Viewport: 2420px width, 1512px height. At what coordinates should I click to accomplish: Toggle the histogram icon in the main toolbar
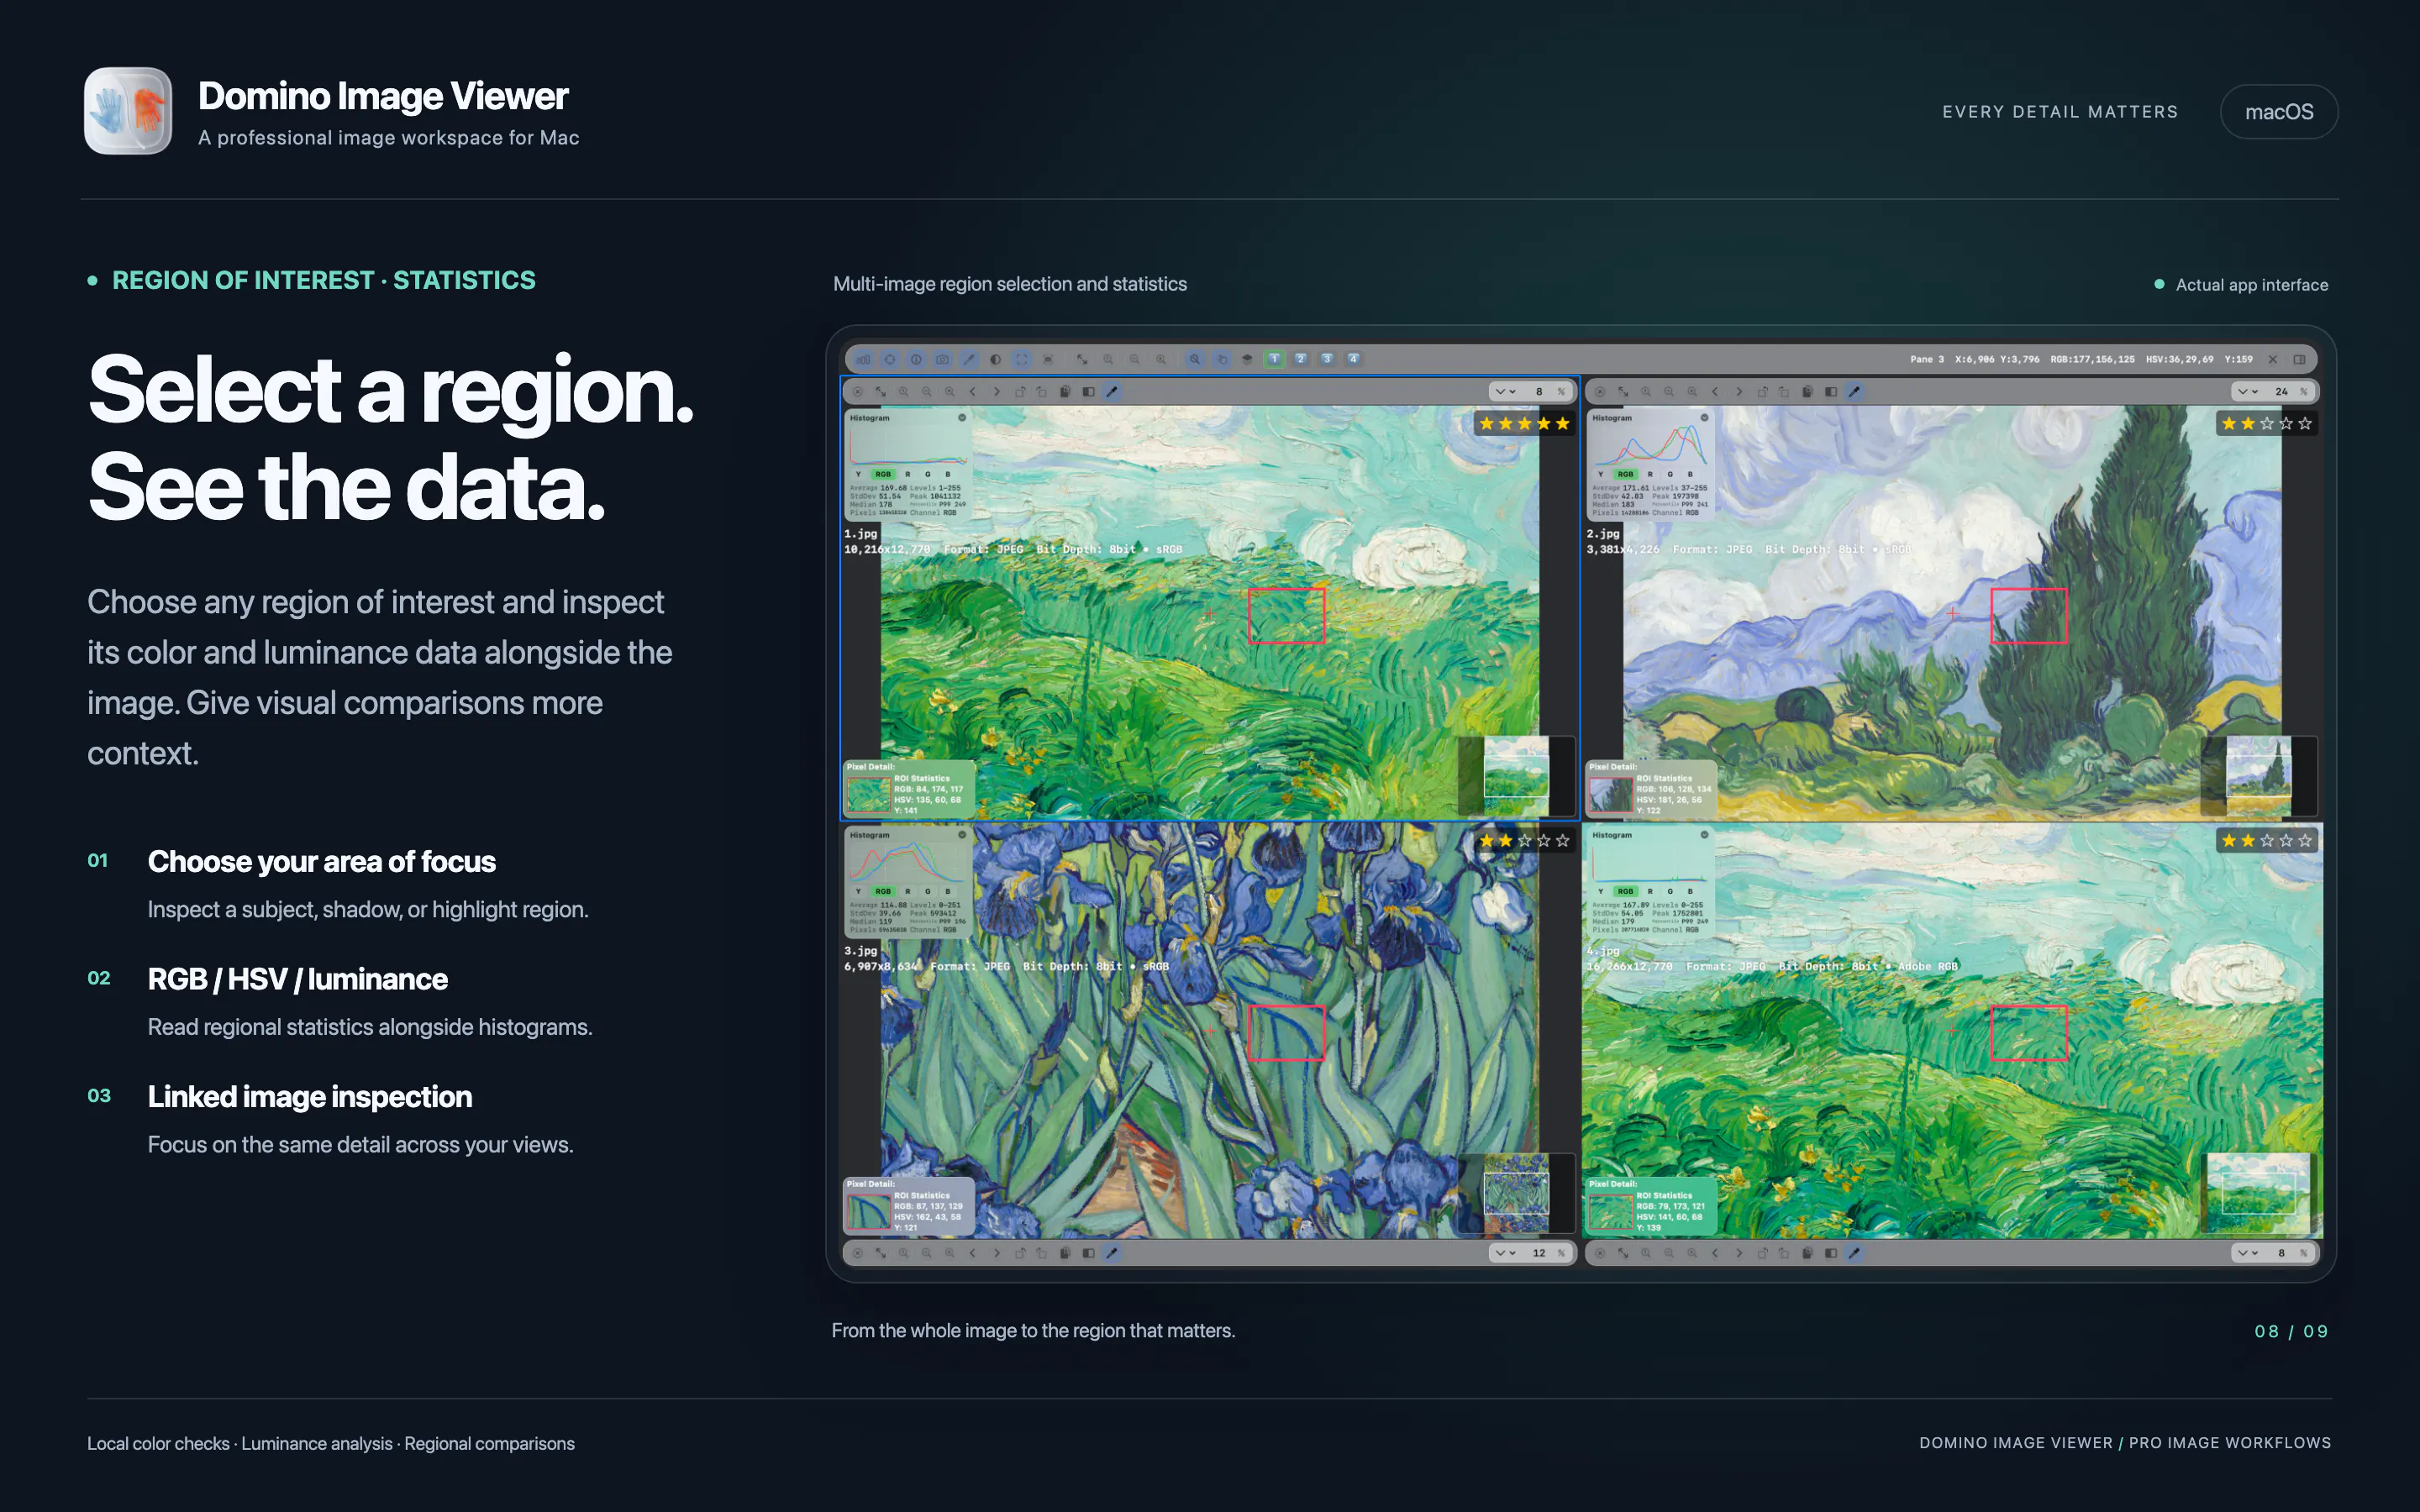(863, 359)
